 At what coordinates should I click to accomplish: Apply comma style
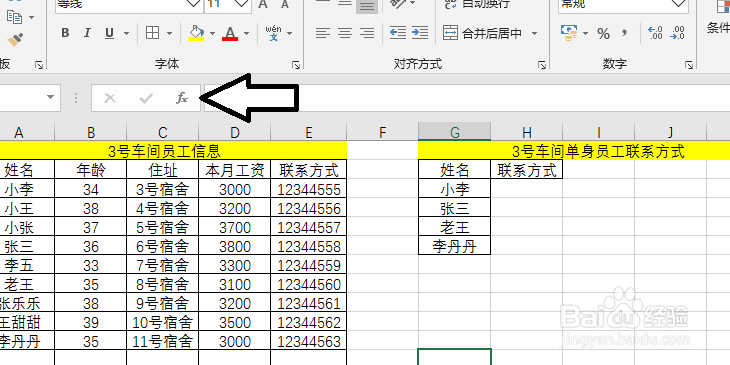[x=625, y=33]
